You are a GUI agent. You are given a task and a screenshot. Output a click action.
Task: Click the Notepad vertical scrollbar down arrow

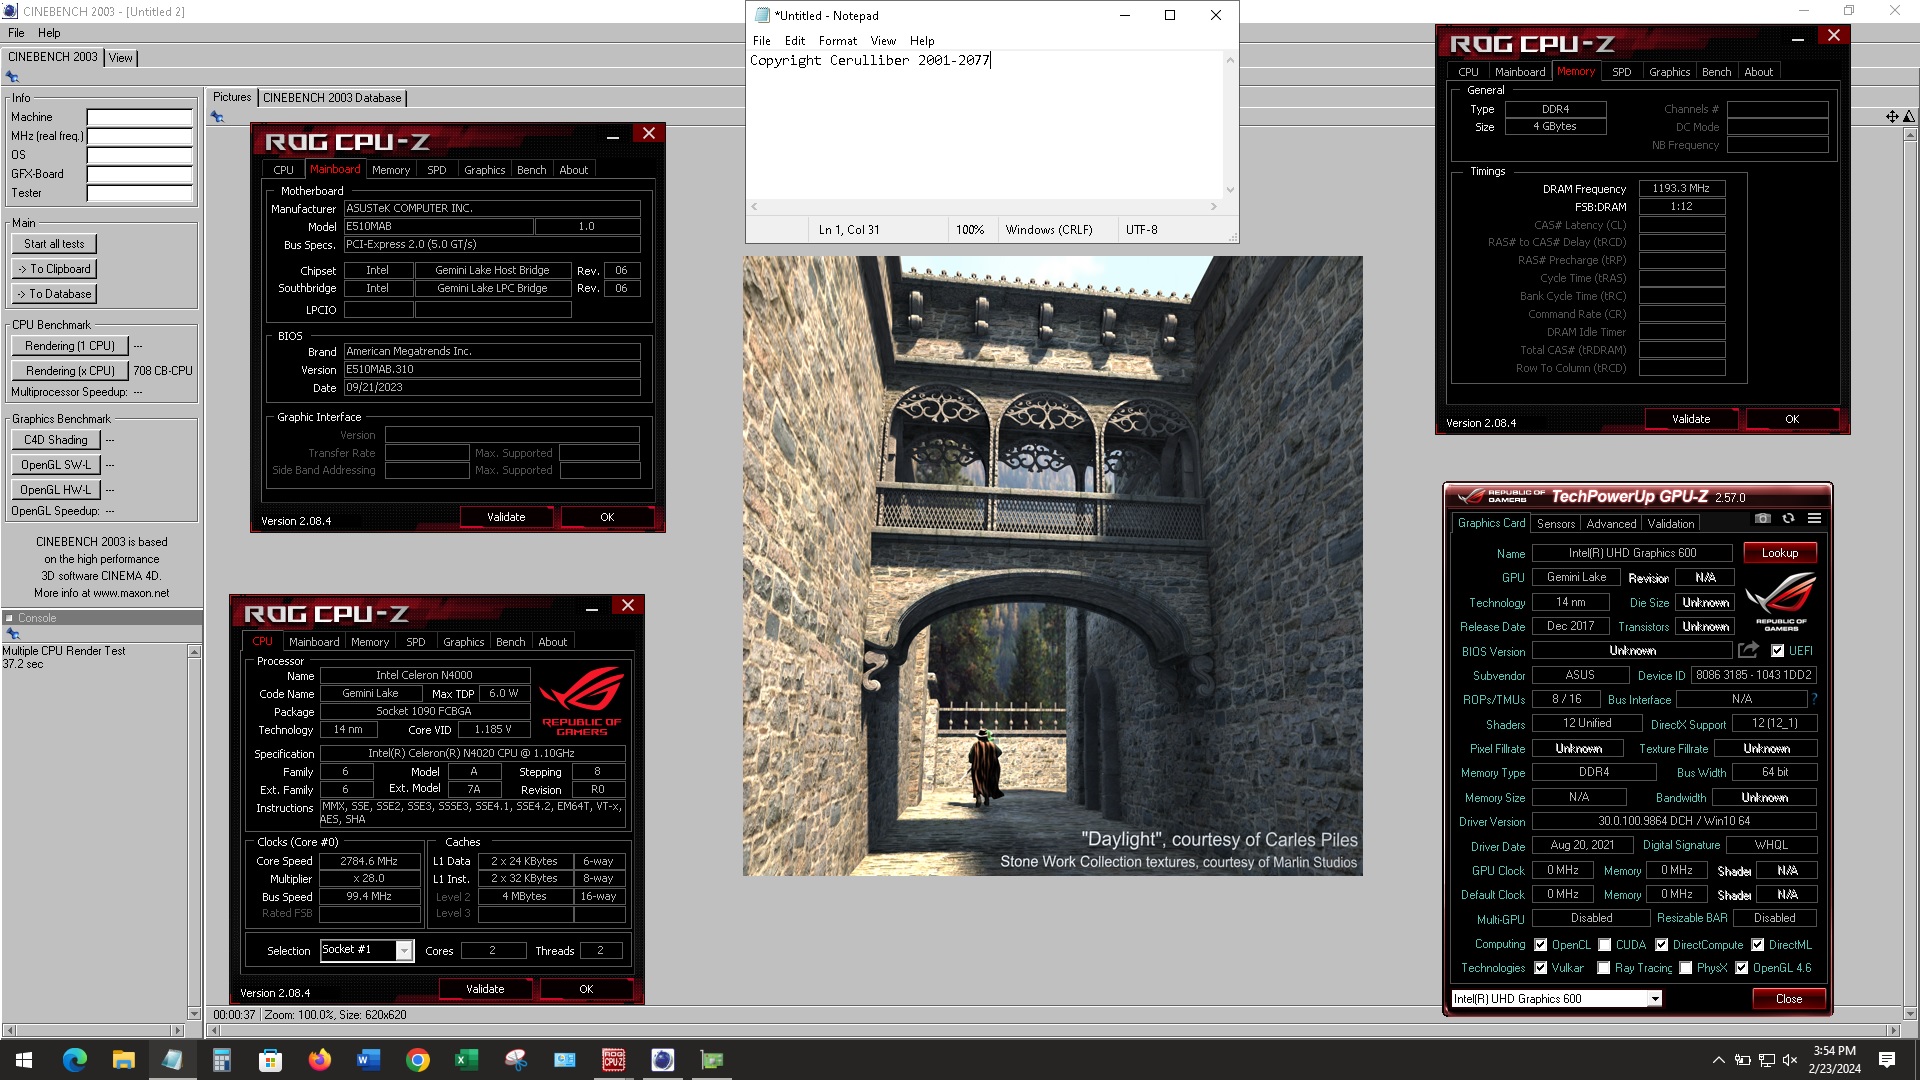pyautogui.click(x=1230, y=190)
